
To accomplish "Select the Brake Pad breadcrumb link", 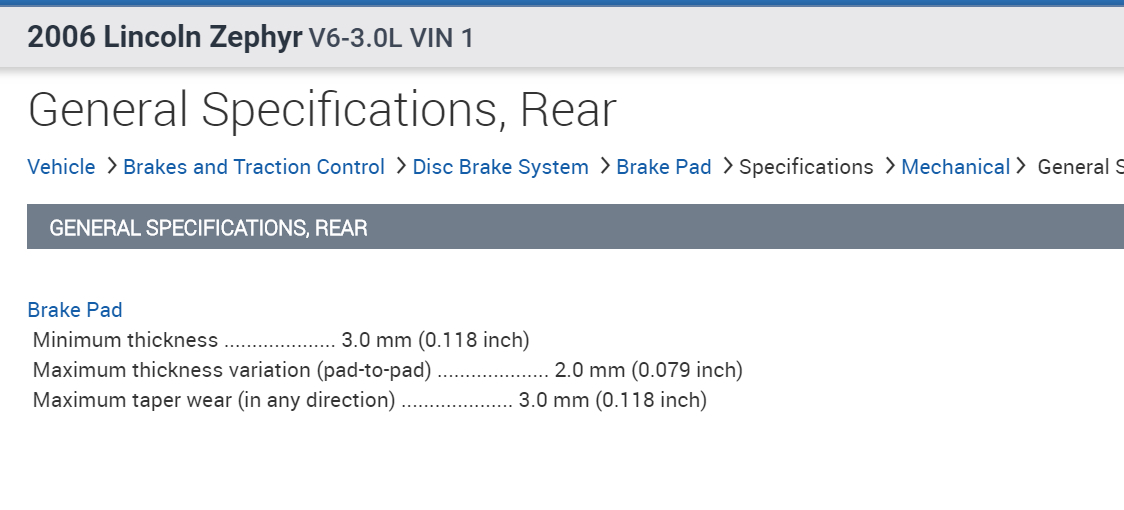I will (x=664, y=167).
